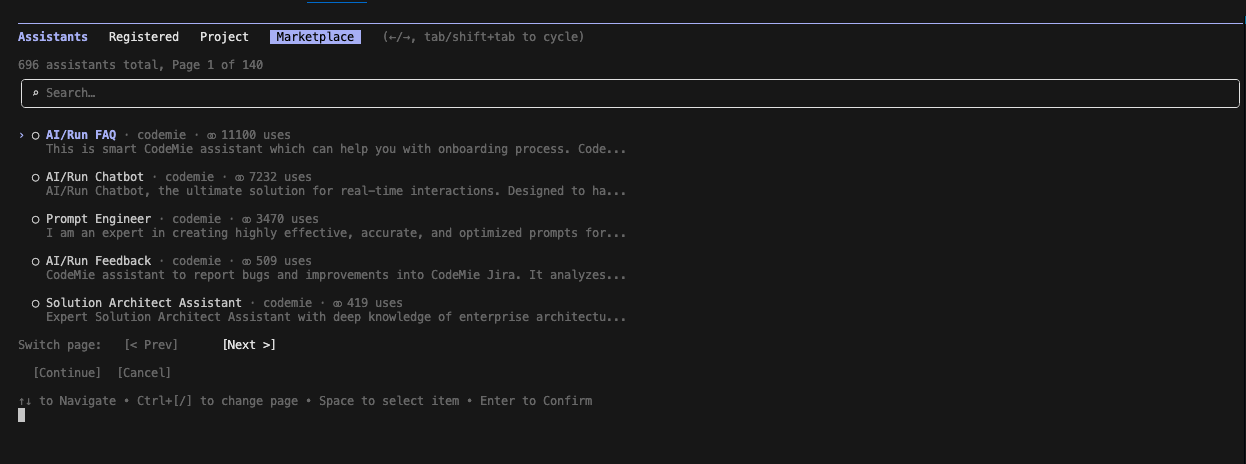Select the AI/Run Feedback radio circle

point(35,261)
